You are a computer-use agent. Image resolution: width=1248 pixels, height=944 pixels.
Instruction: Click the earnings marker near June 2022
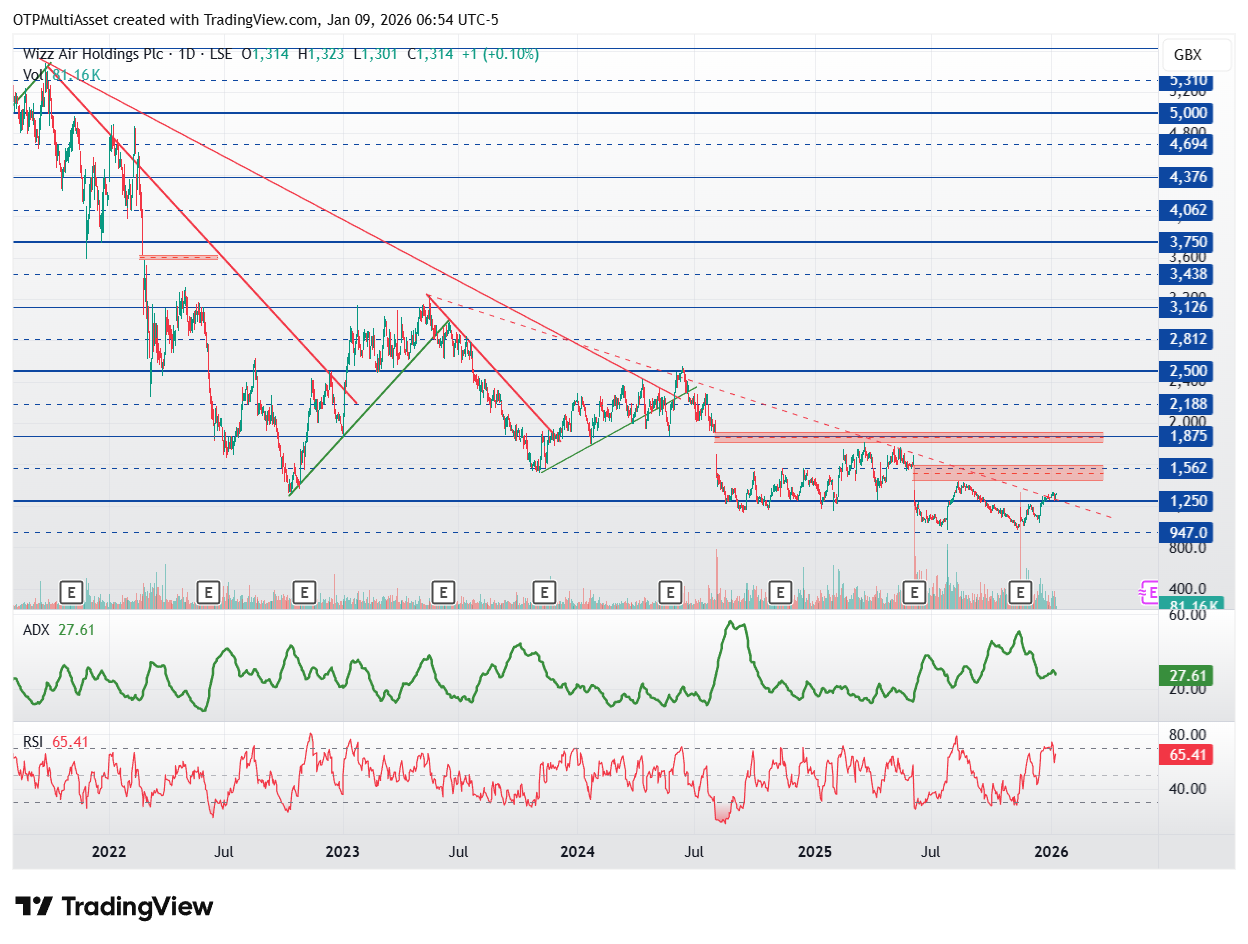(x=208, y=593)
